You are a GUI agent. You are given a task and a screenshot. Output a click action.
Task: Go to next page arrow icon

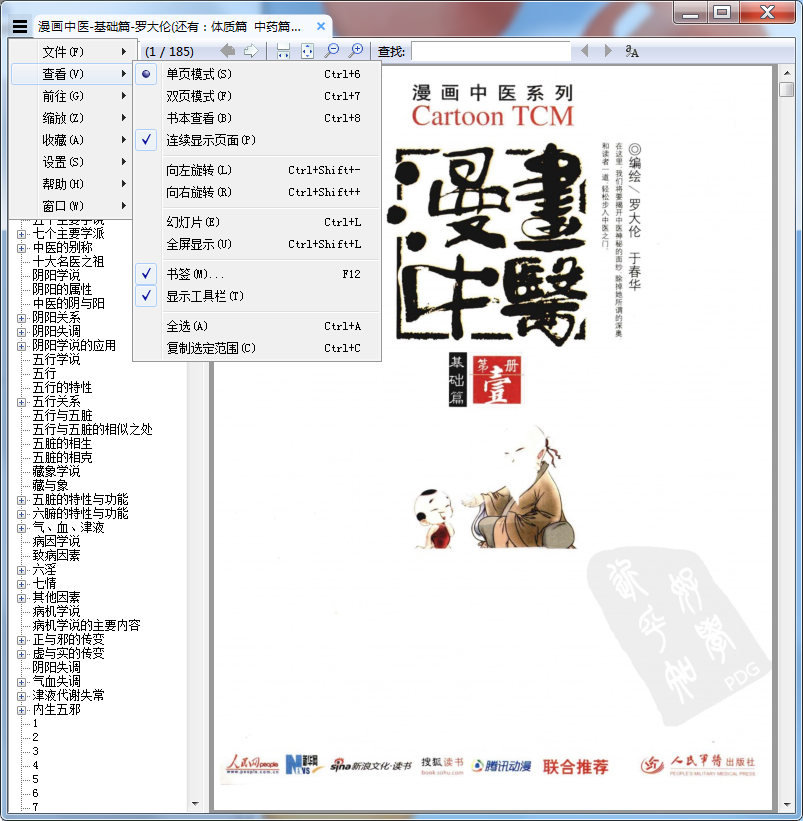(x=251, y=51)
